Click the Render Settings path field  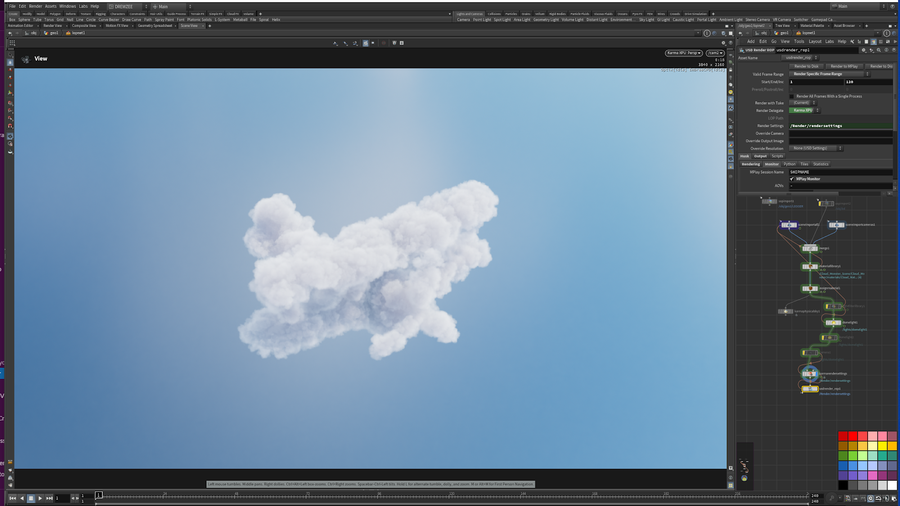point(841,126)
